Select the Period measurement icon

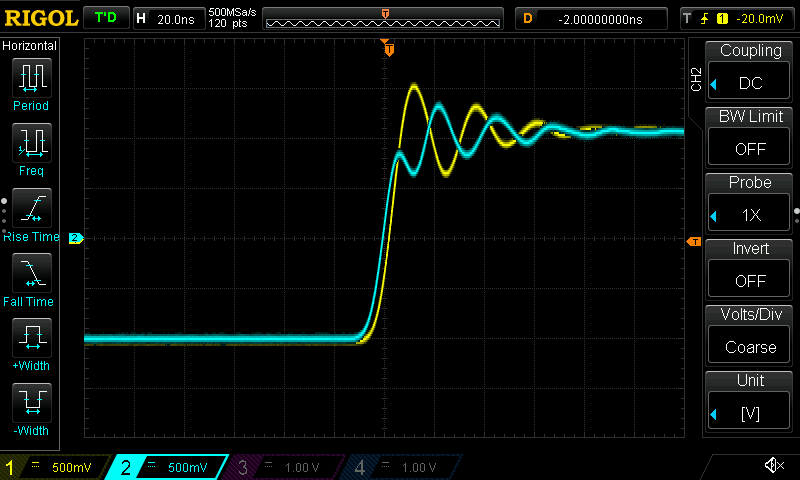coord(32,78)
